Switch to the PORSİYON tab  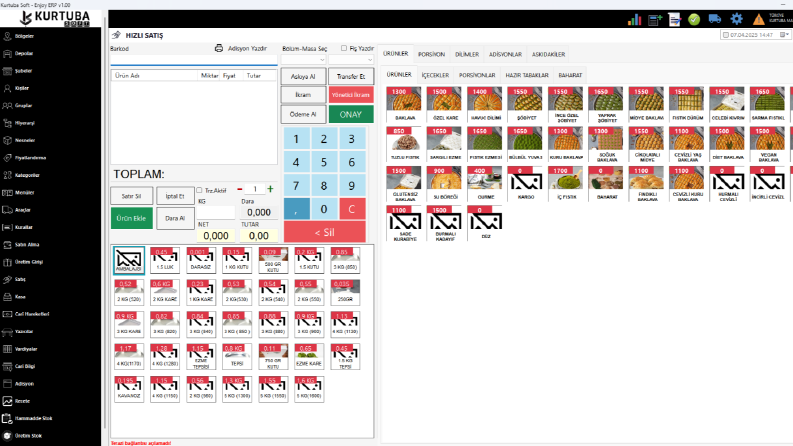tap(431, 54)
